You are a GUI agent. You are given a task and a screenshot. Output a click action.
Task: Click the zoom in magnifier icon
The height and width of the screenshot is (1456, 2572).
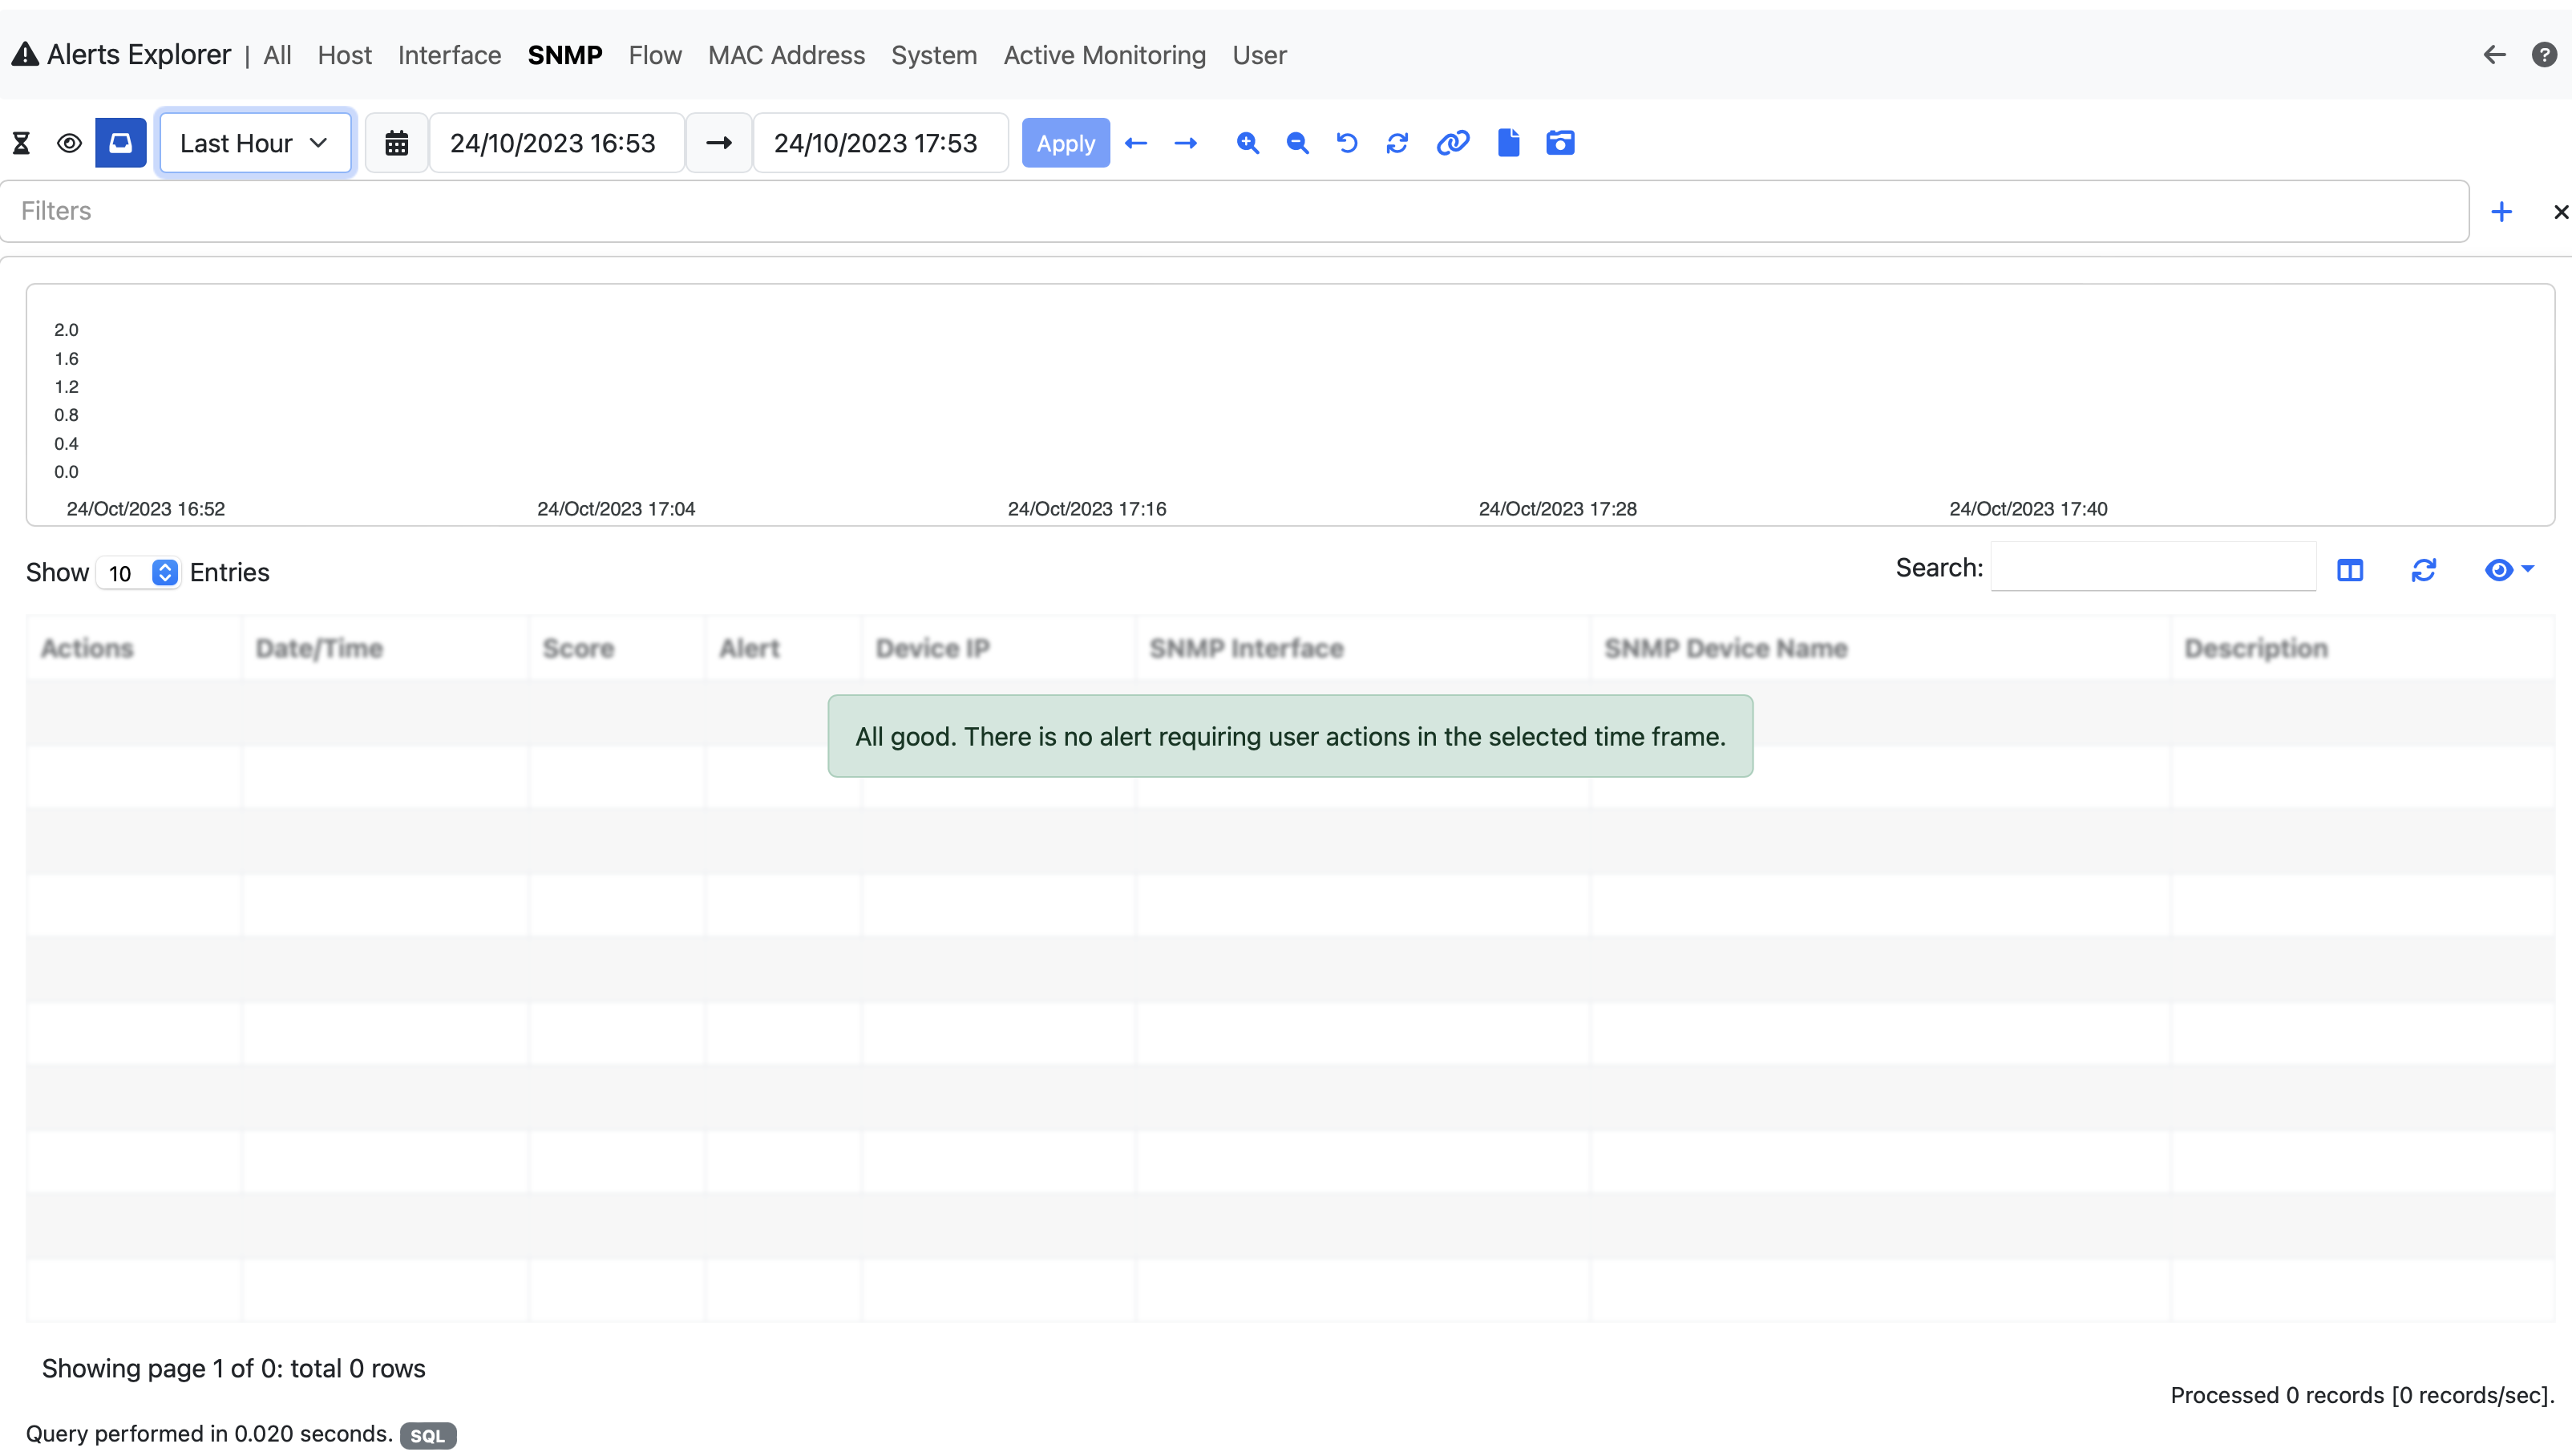pyautogui.click(x=1247, y=143)
